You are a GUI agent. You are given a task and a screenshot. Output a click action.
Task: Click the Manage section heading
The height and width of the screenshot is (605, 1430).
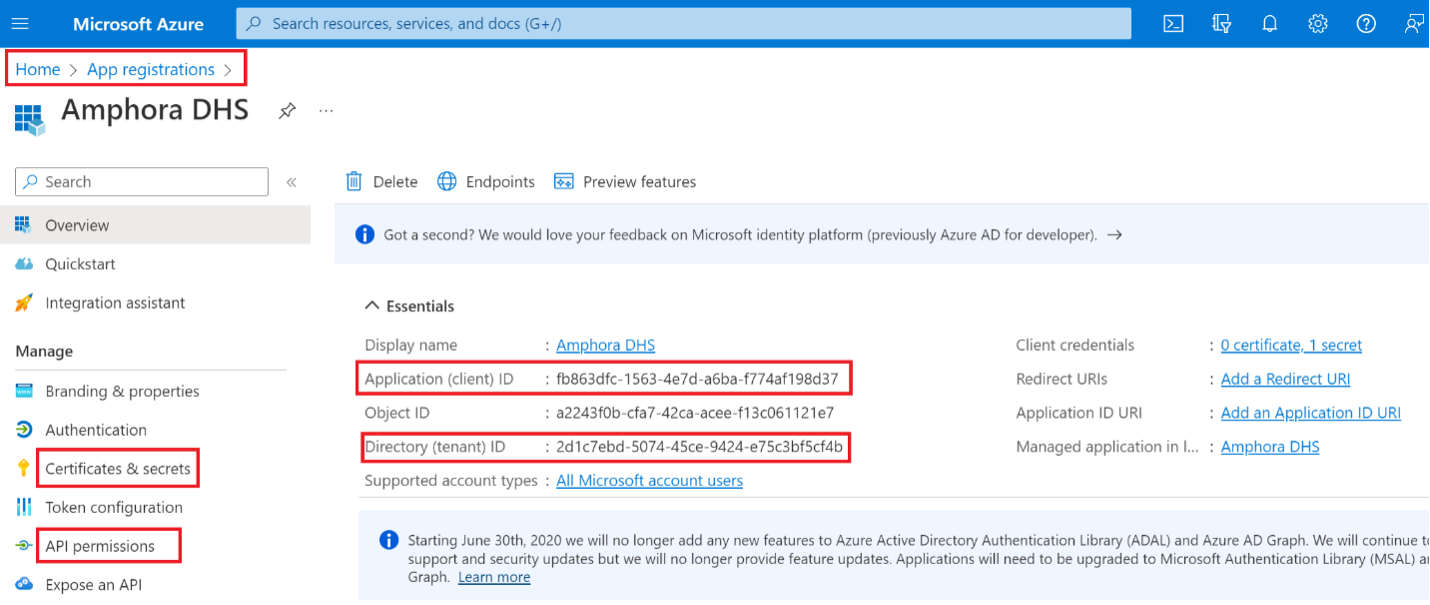point(44,351)
